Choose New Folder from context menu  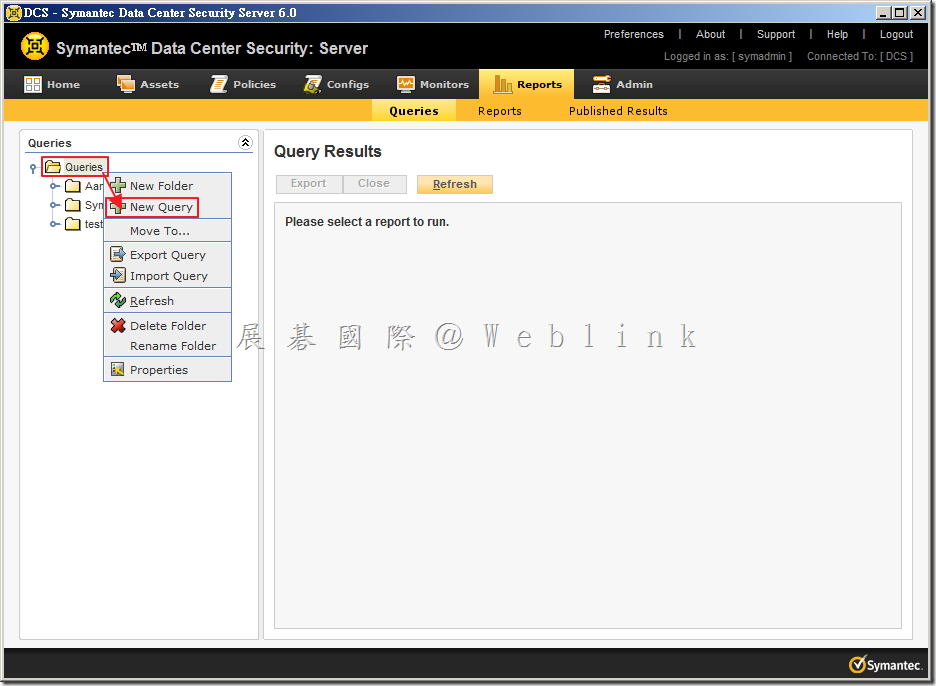coord(168,186)
